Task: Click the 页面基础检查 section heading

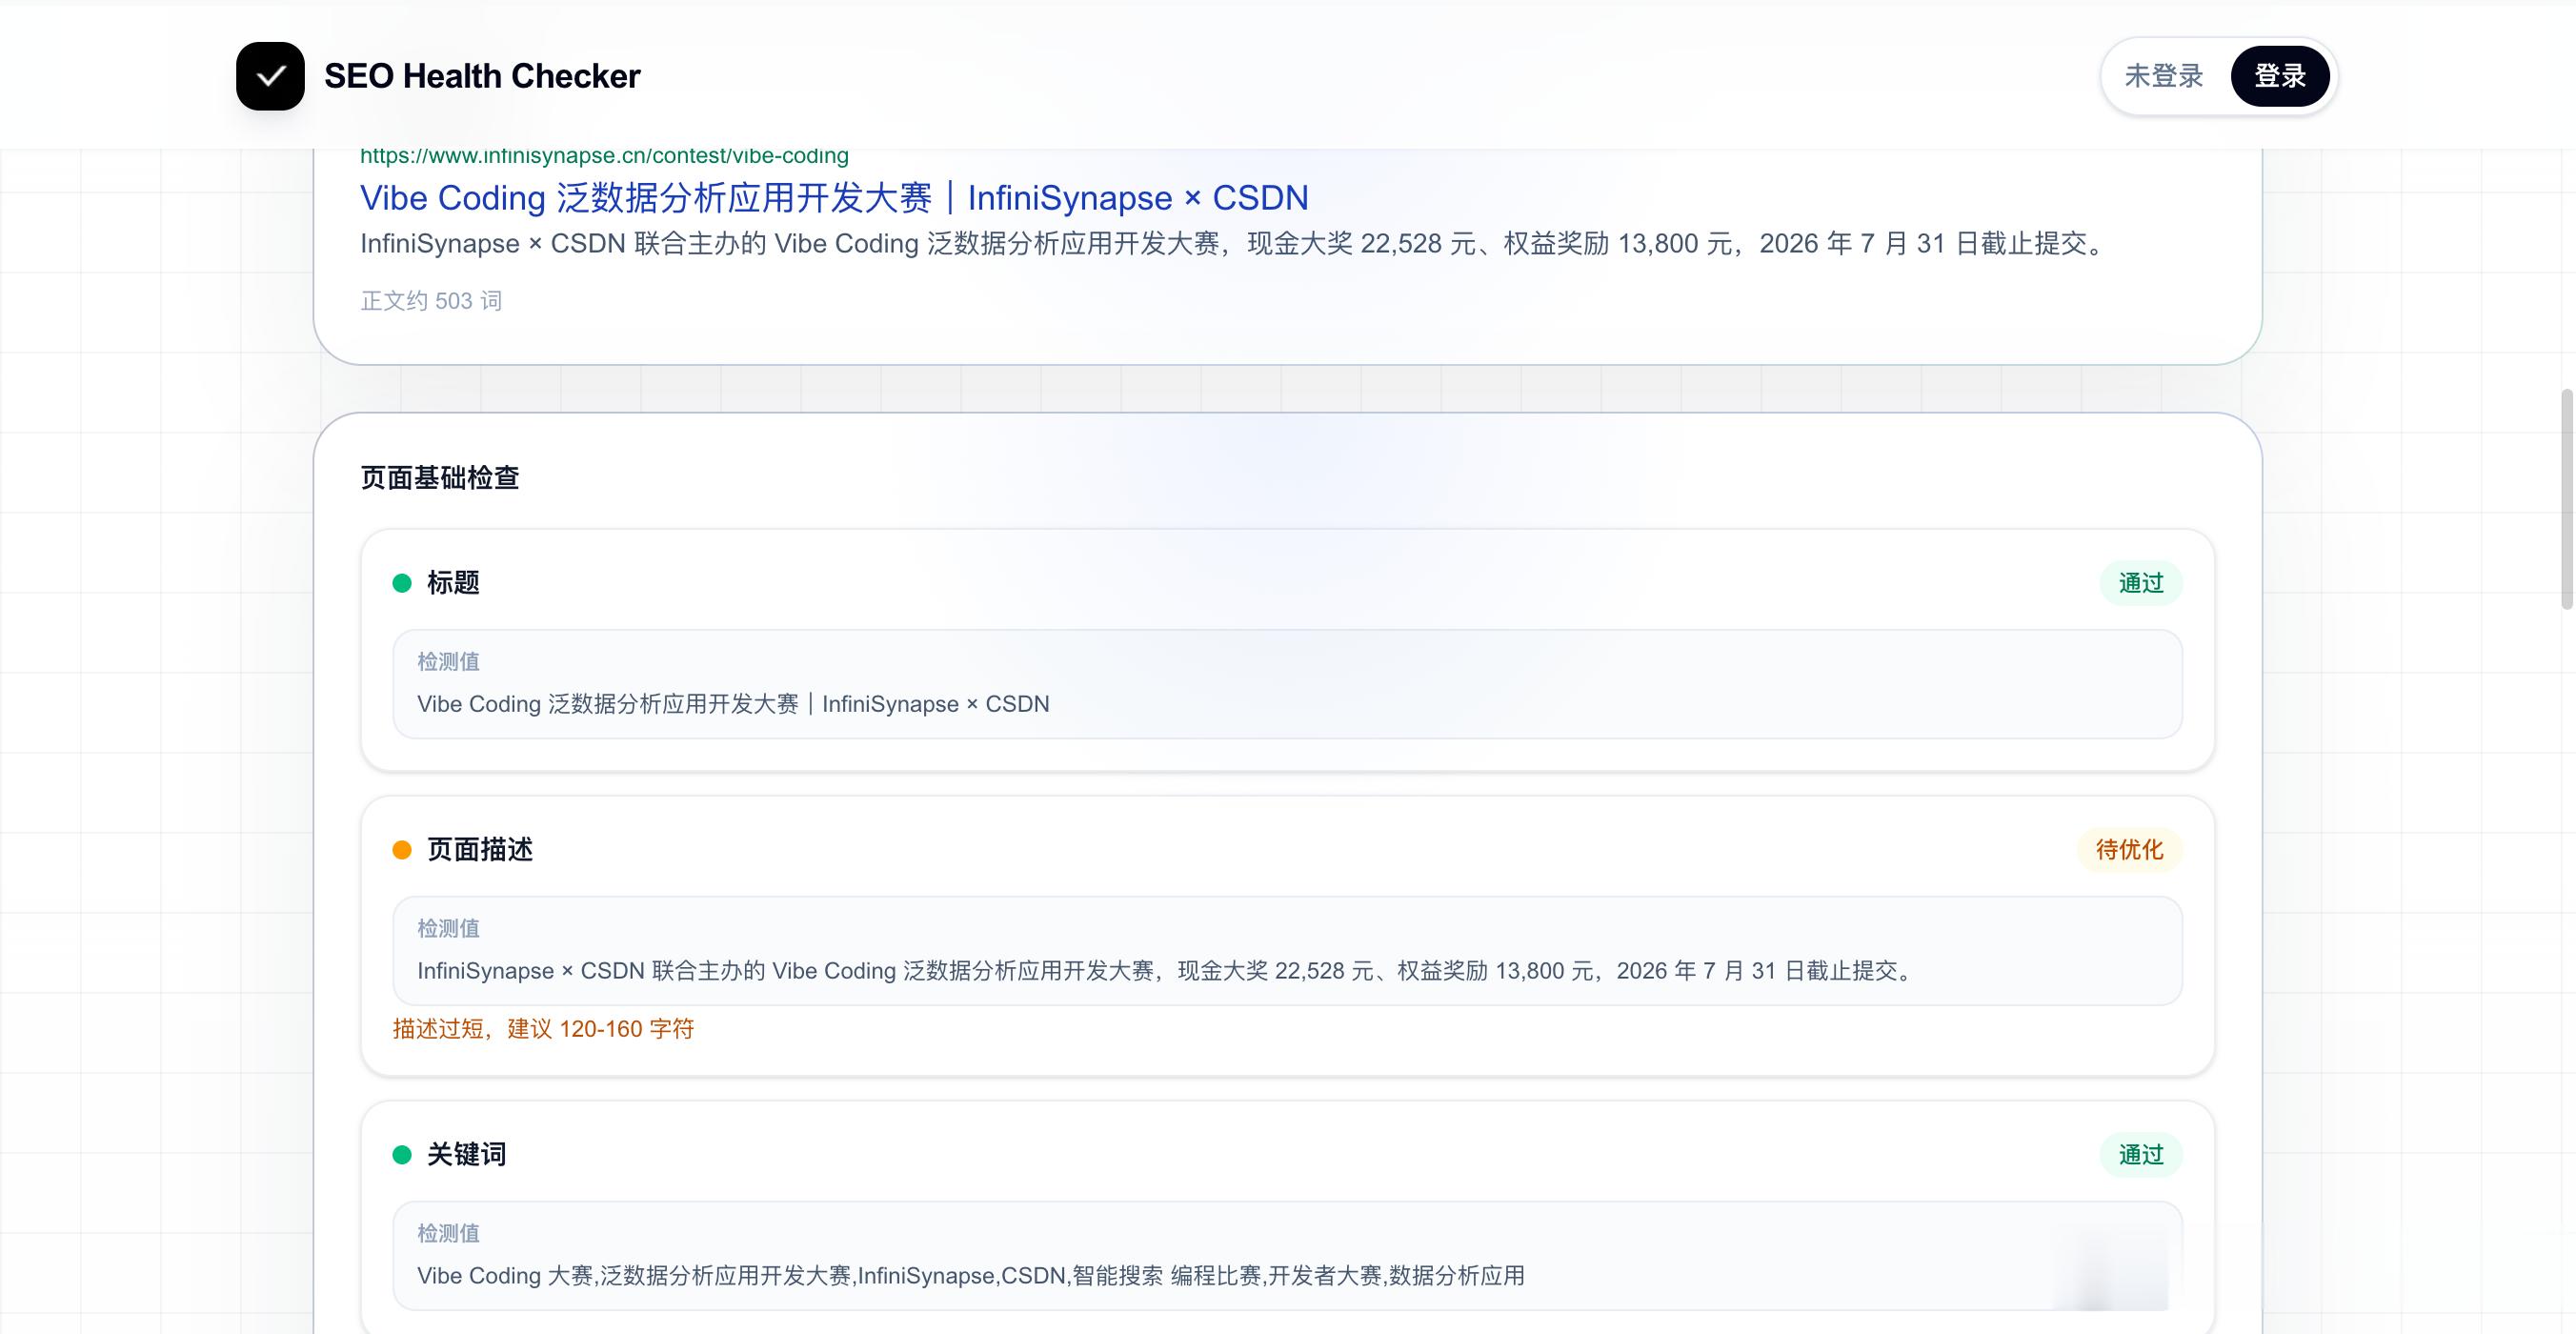Action: pyautogui.click(x=440, y=478)
